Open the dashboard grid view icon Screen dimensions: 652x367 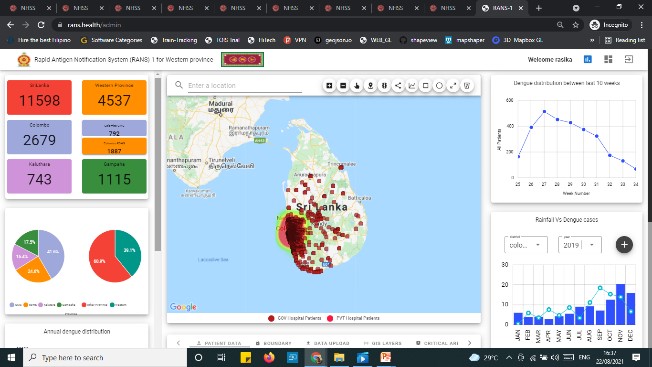point(608,59)
